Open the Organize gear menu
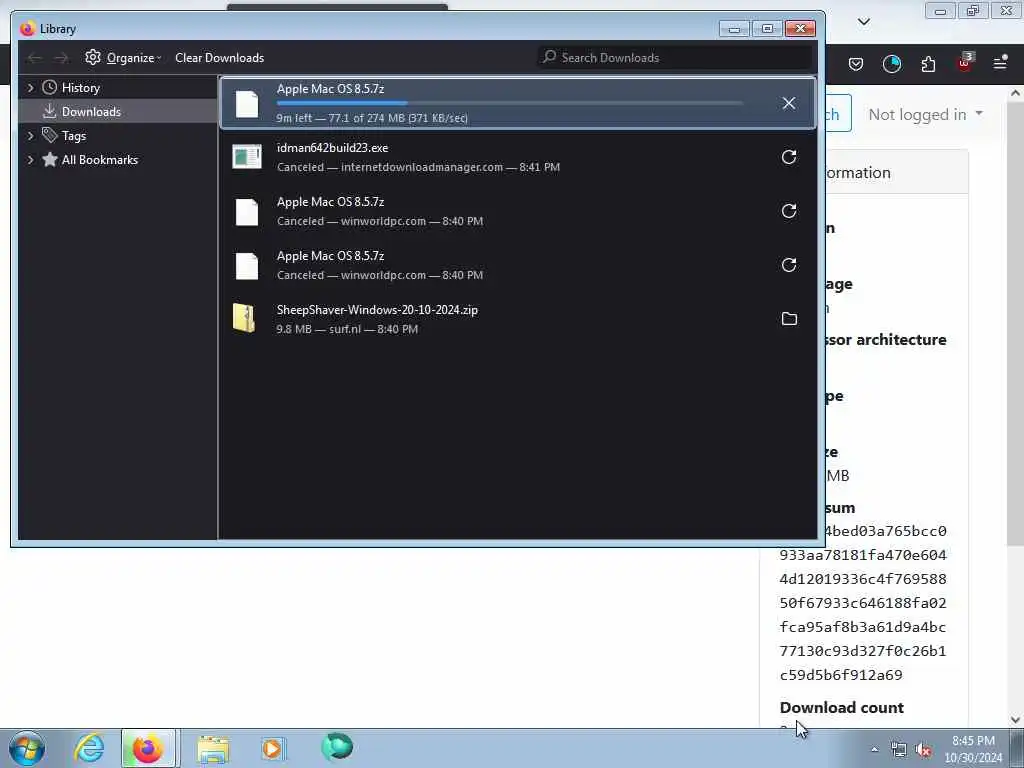The image size is (1024, 768). [x=123, y=57]
